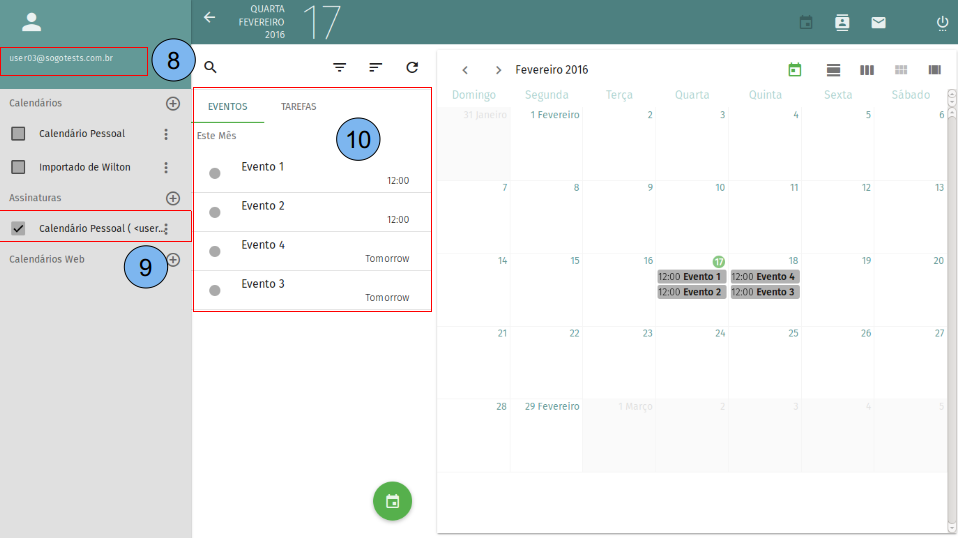Image resolution: width=960 pixels, height=538 pixels.
Task: Select the Eventos tab
Action: coord(228,106)
